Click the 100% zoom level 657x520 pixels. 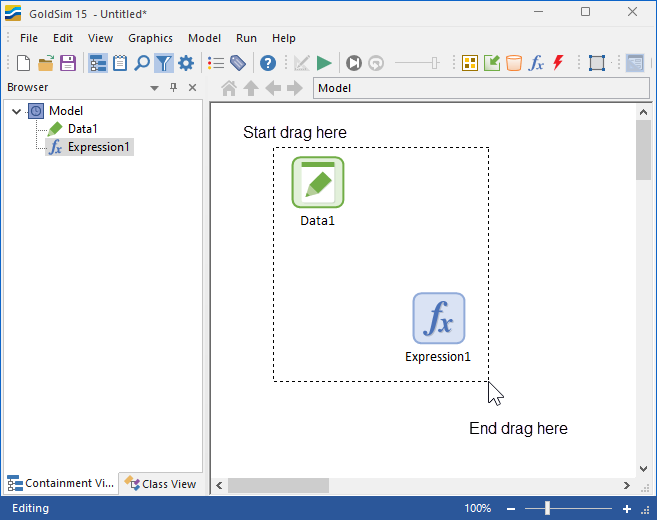point(477,508)
